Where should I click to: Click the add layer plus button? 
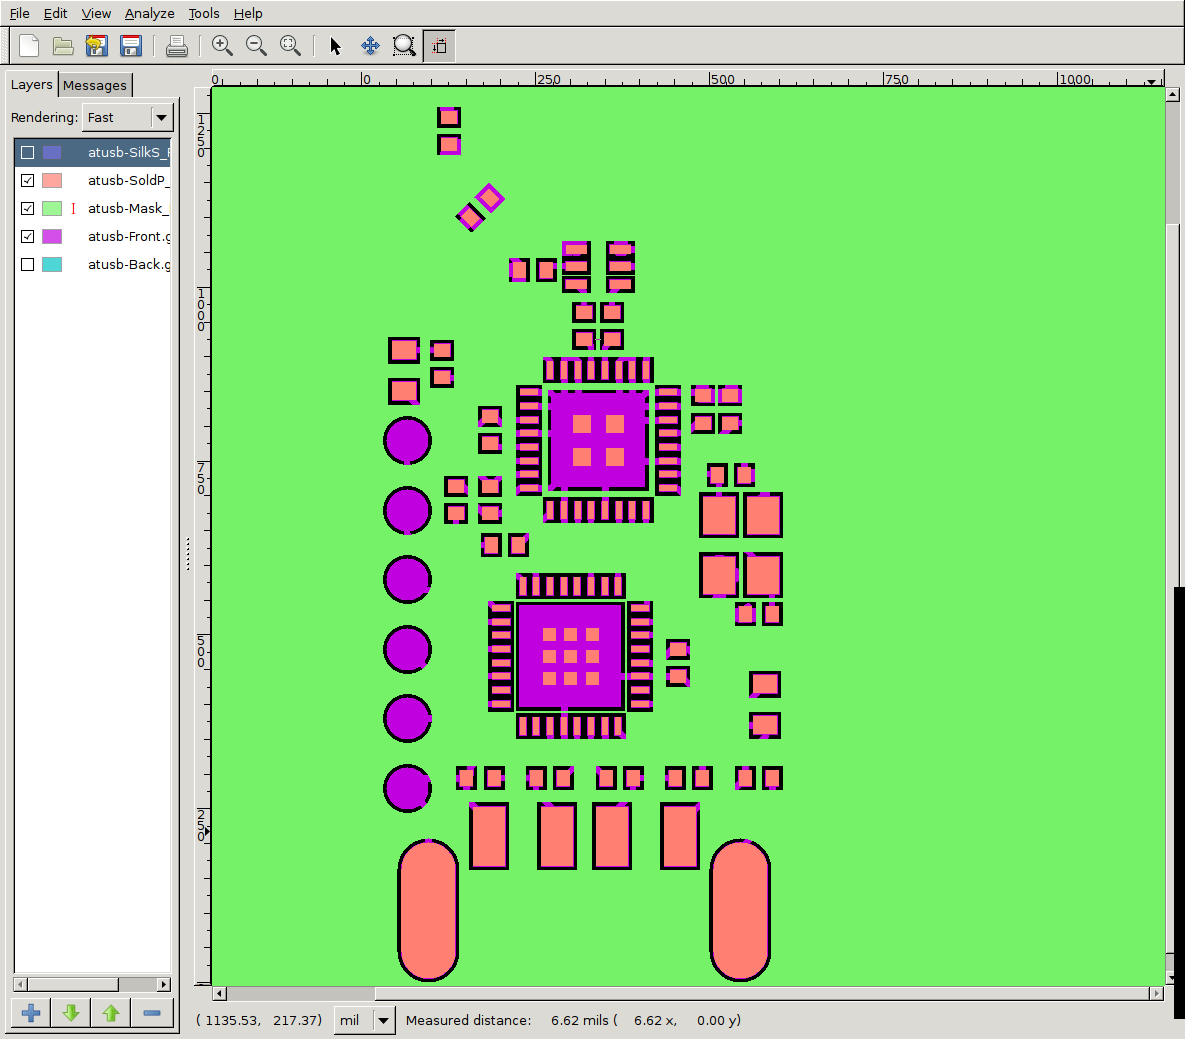tap(31, 1013)
